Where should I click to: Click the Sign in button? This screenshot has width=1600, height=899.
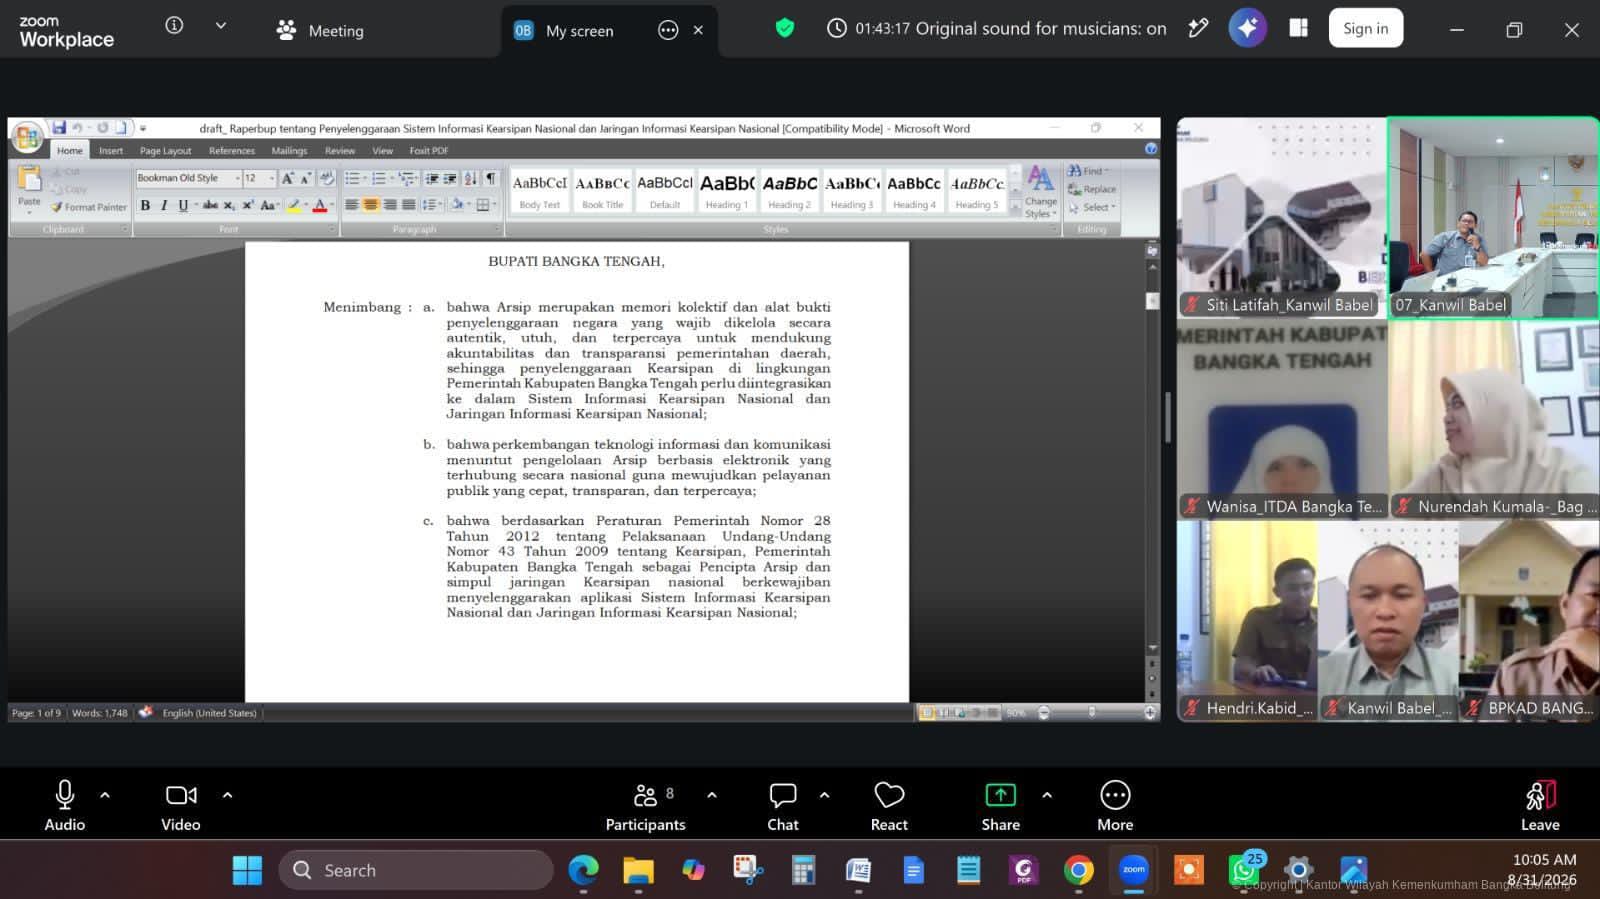tap(1365, 28)
